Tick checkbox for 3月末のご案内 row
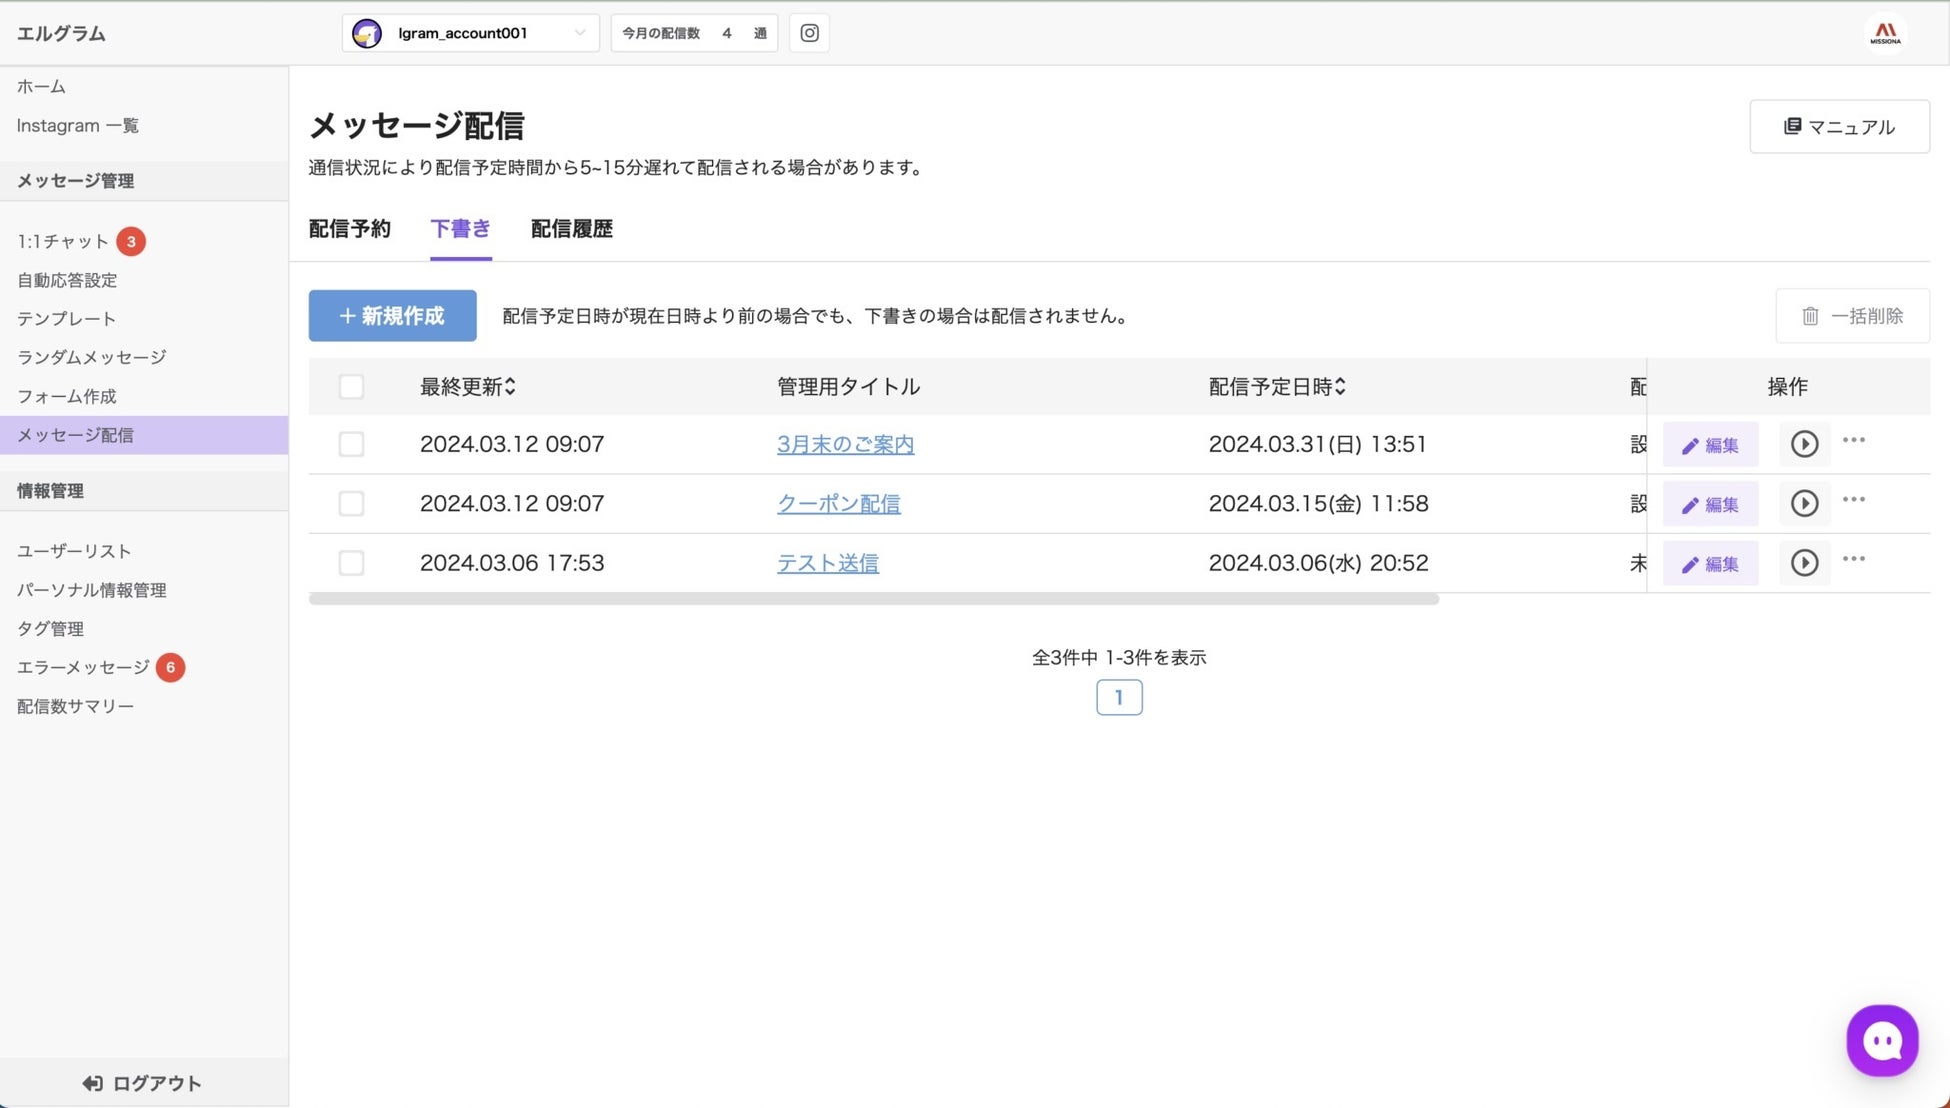The height and width of the screenshot is (1108, 1950). coord(351,444)
